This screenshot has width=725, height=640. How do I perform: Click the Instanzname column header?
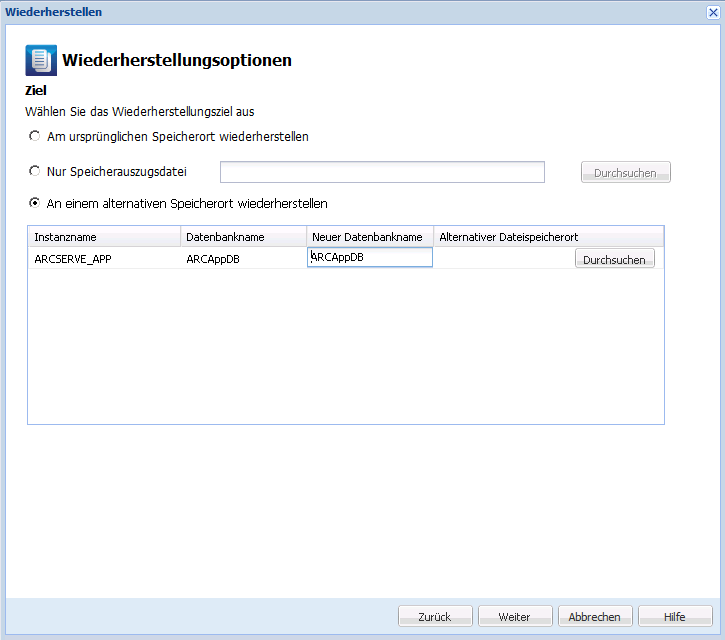[104, 237]
